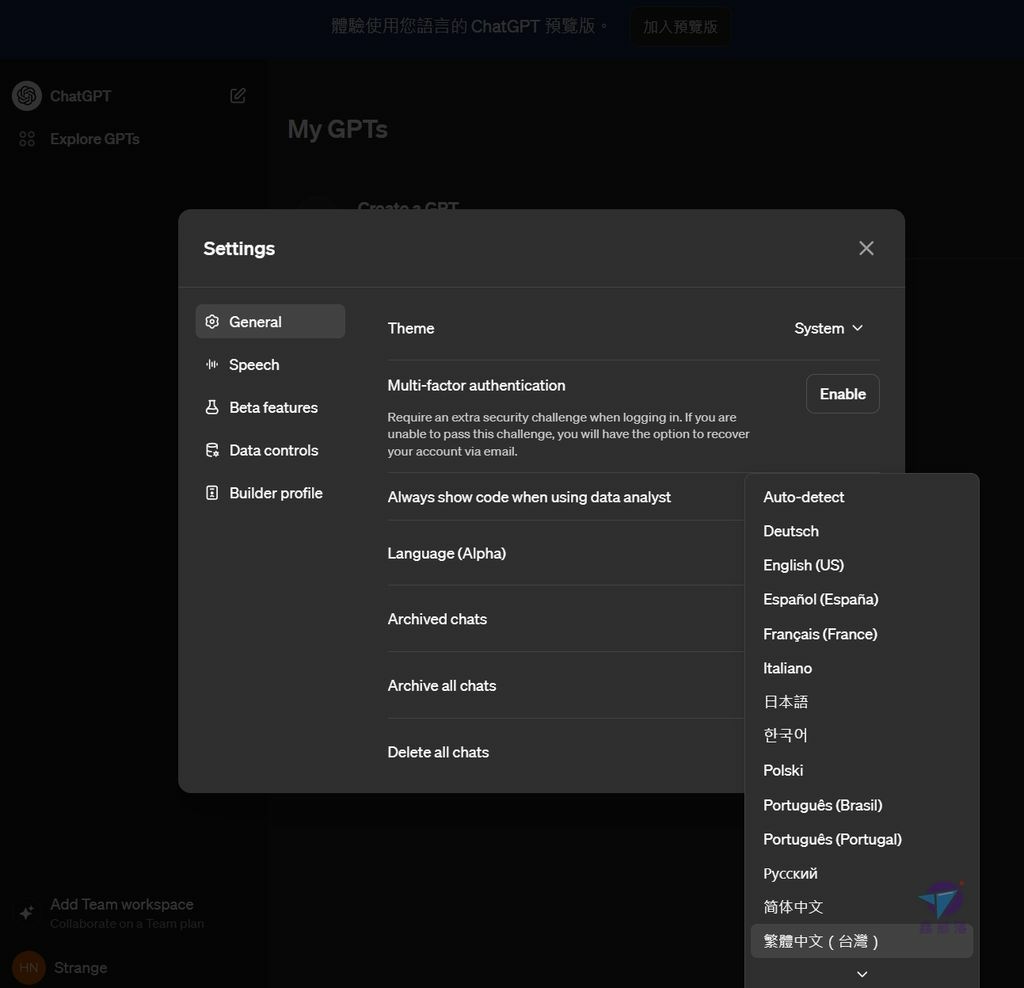Open the Beta features tab
The width and height of the screenshot is (1024, 988).
[270, 407]
